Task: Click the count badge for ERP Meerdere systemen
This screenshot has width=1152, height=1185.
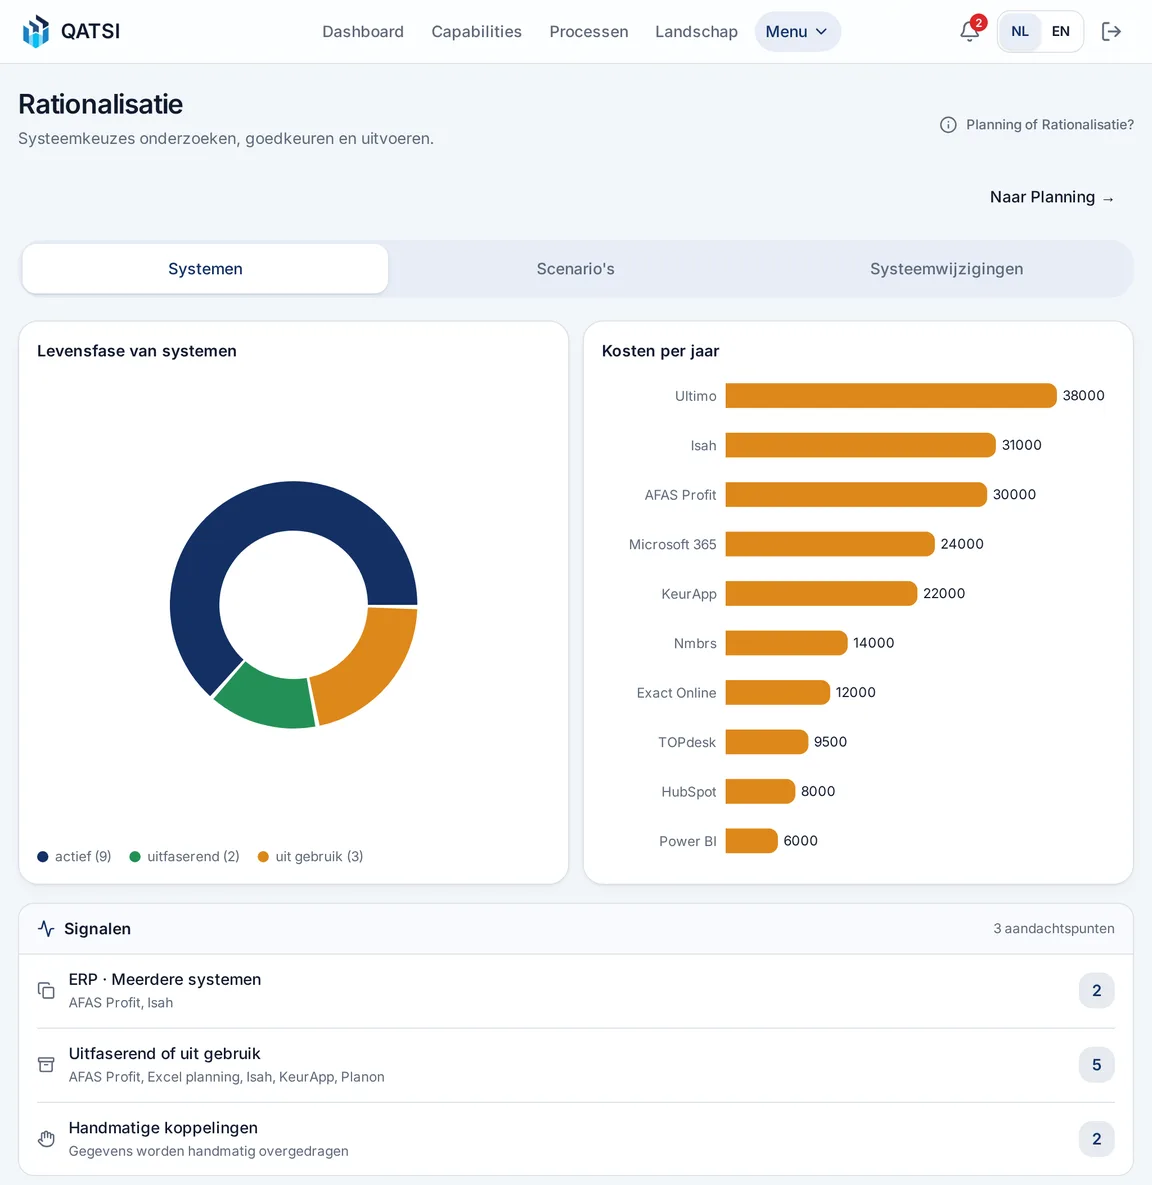Action: tap(1096, 991)
